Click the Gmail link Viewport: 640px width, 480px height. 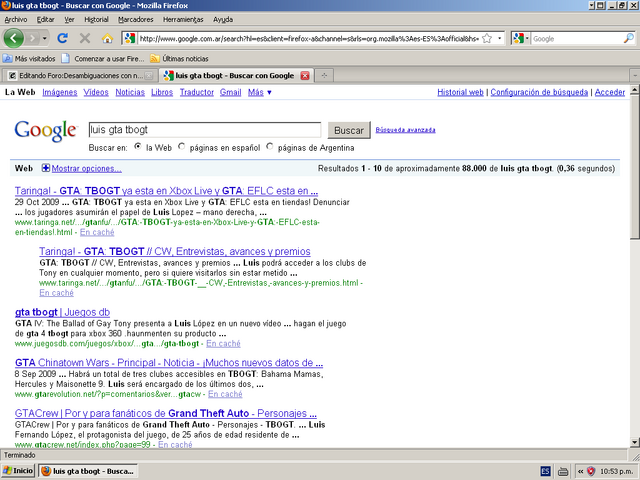point(231,92)
